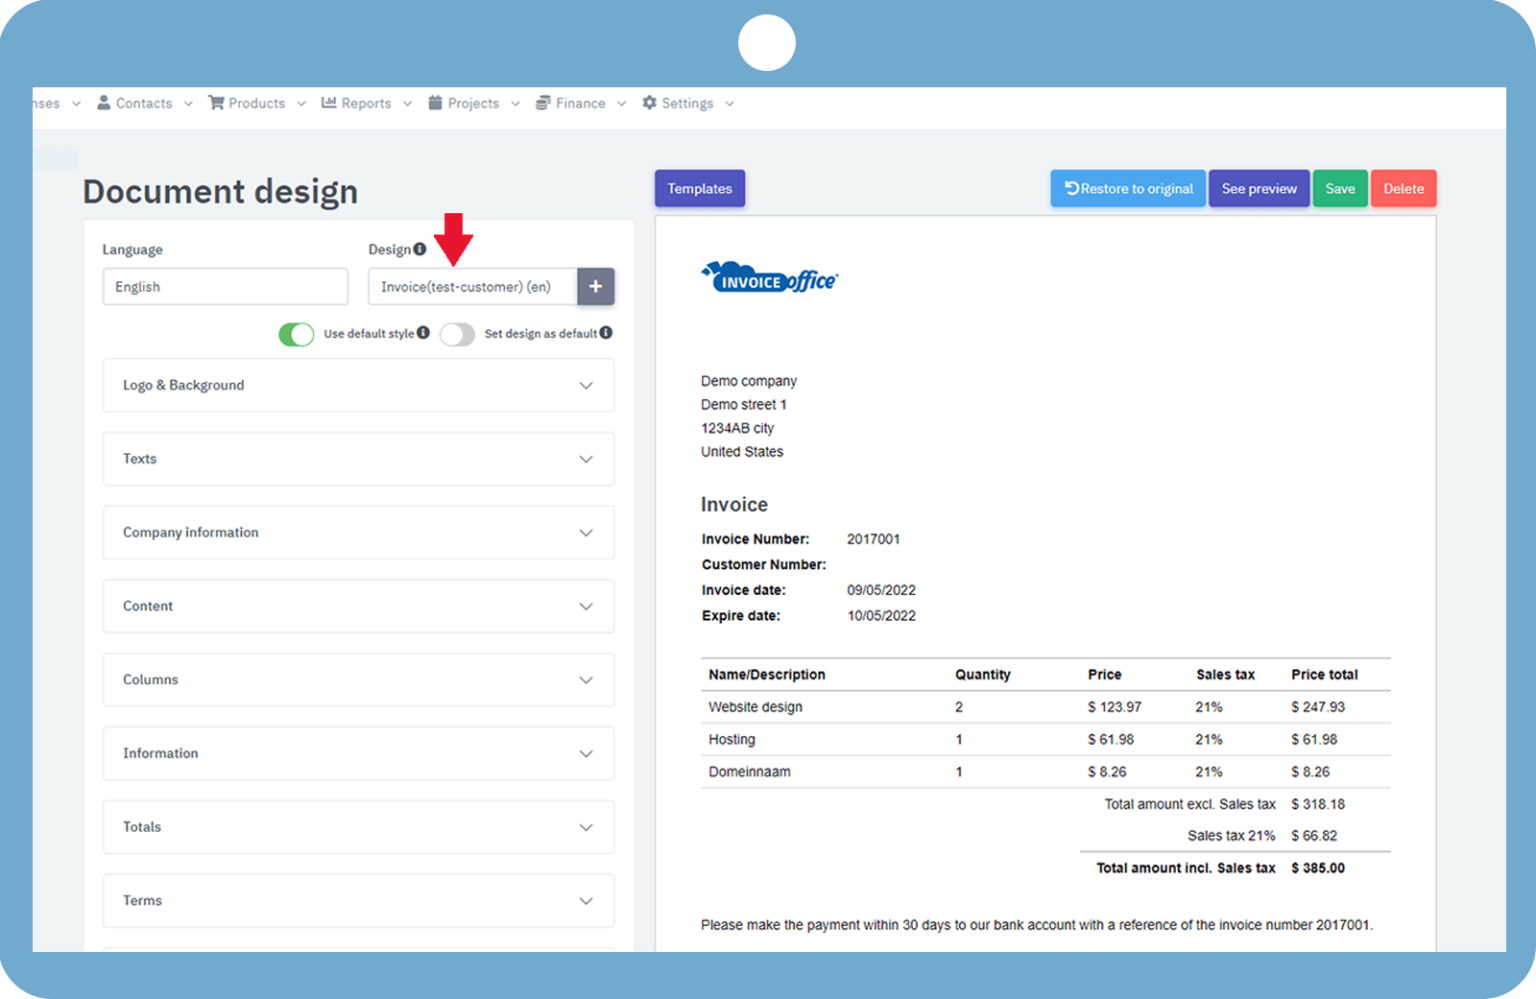Screen dimensions: 1536x999
Task: Click the Templates button
Action: click(x=699, y=188)
